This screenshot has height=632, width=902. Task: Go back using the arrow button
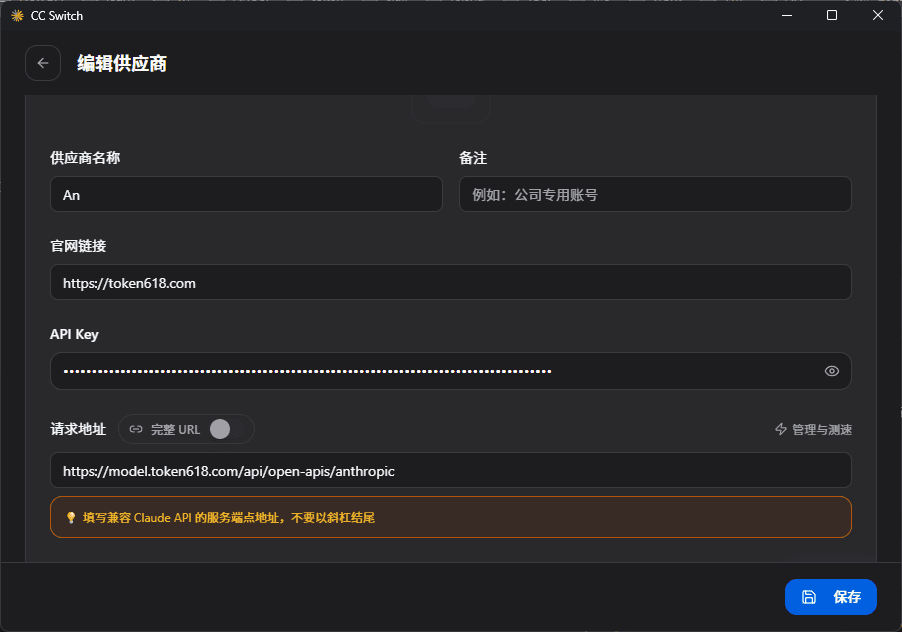point(43,63)
